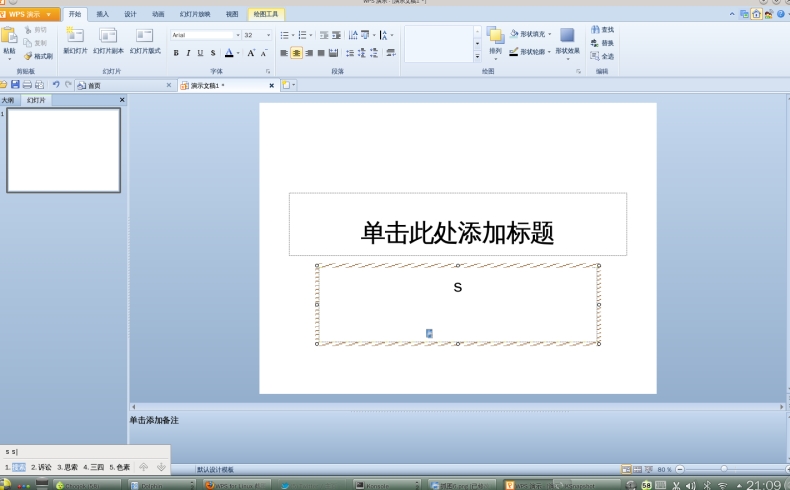Click the decrease indent icon
Image resolution: width=790 pixels, height=490 pixels.
point(324,35)
